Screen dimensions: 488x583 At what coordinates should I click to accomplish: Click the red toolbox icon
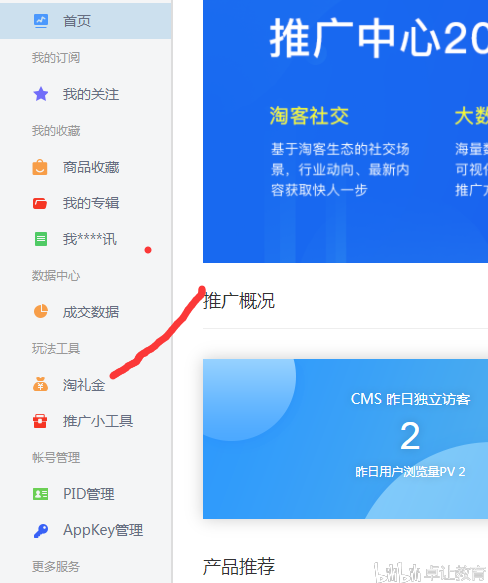(40, 421)
